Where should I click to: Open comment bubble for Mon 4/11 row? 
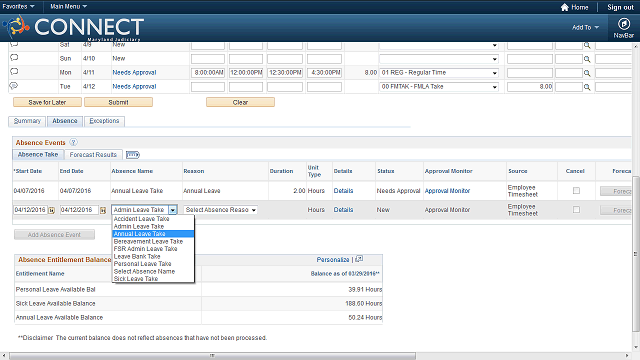[14, 71]
